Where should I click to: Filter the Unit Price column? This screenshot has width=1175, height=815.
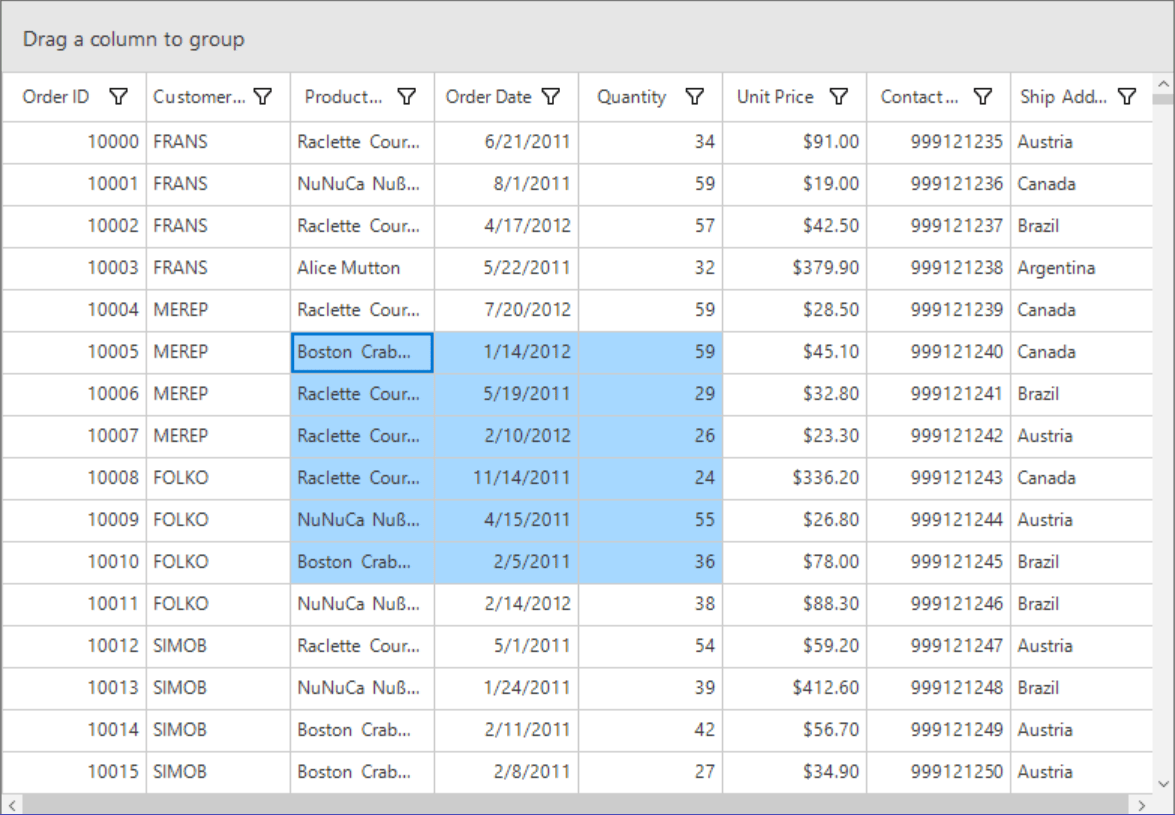pyautogui.click(x=838, y=96)
